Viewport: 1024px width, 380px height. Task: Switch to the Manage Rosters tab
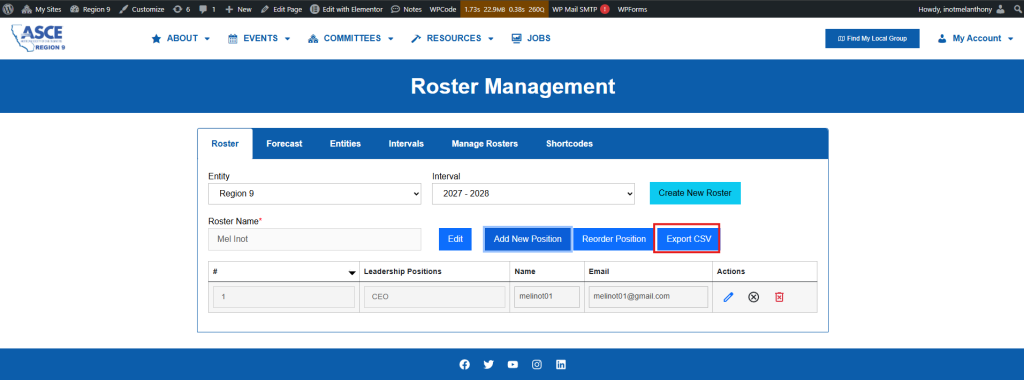tap(485, 144)
